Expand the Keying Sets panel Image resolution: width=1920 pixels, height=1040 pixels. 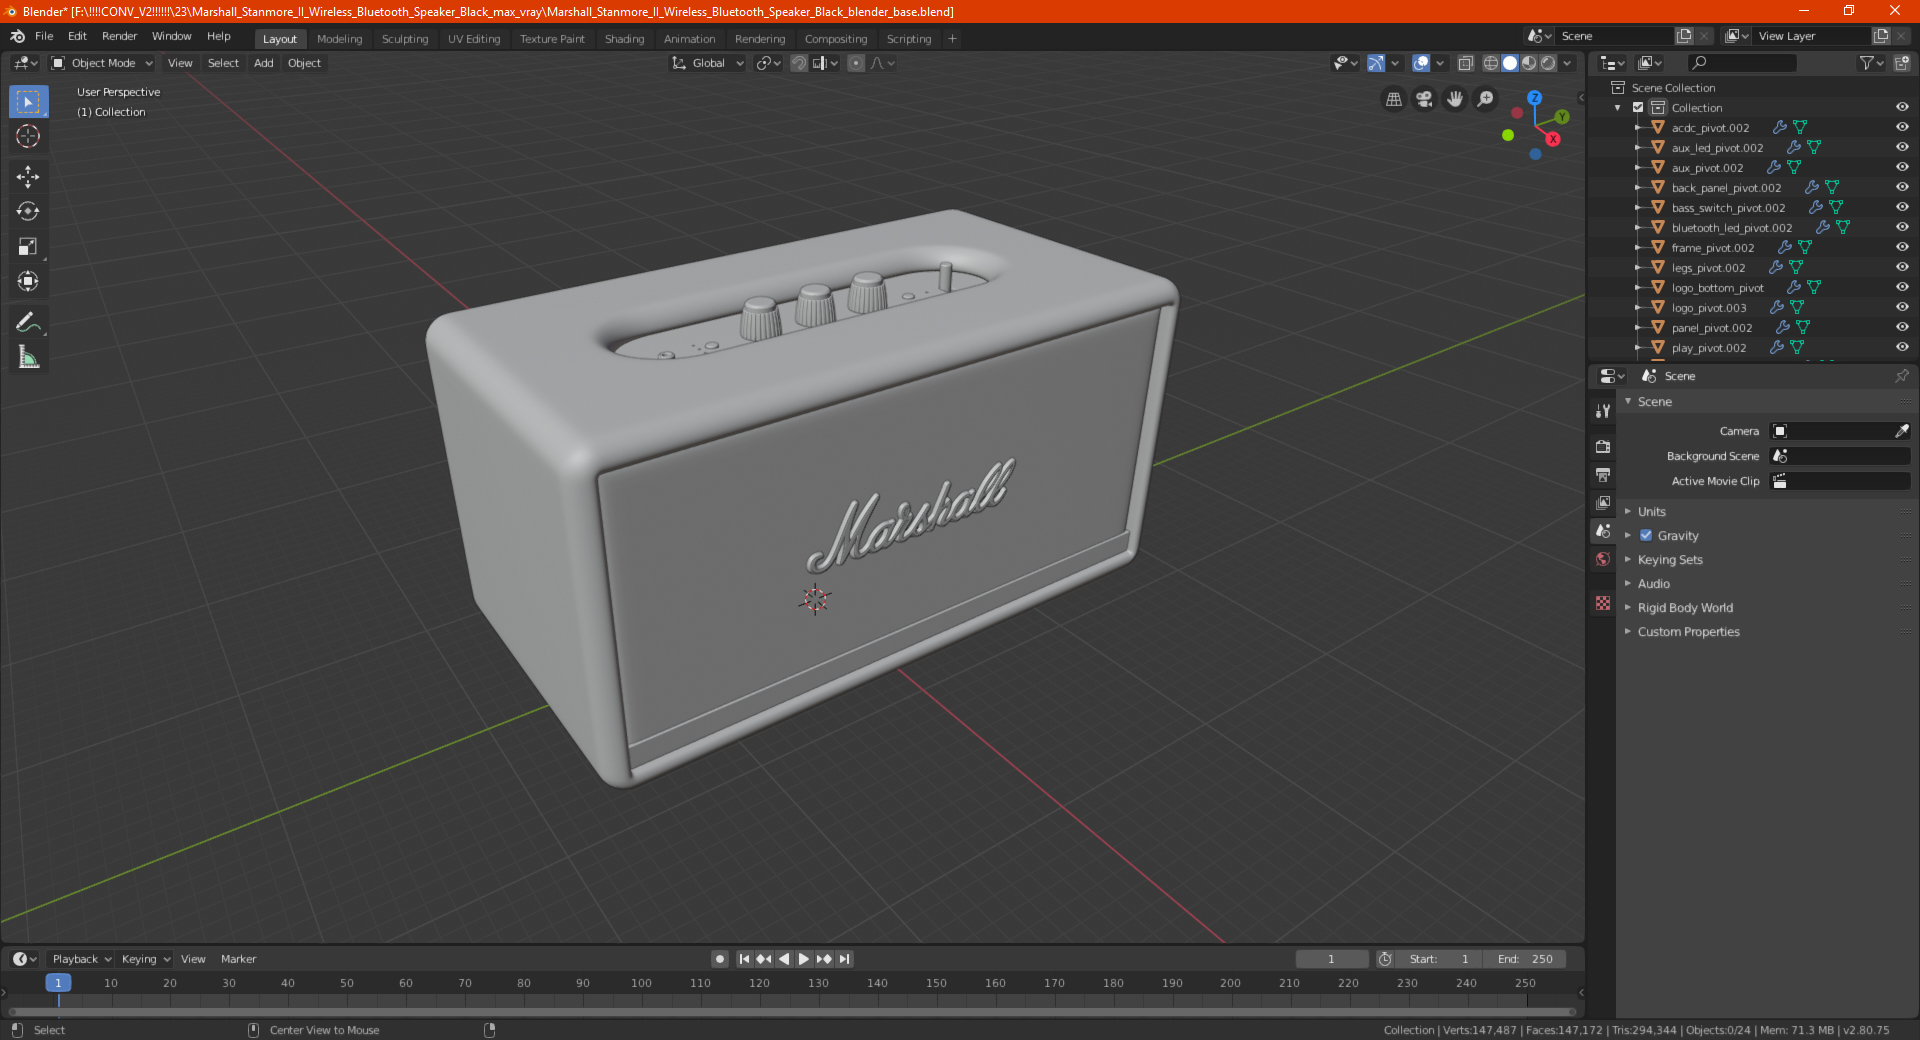(x=1669, y=560)
